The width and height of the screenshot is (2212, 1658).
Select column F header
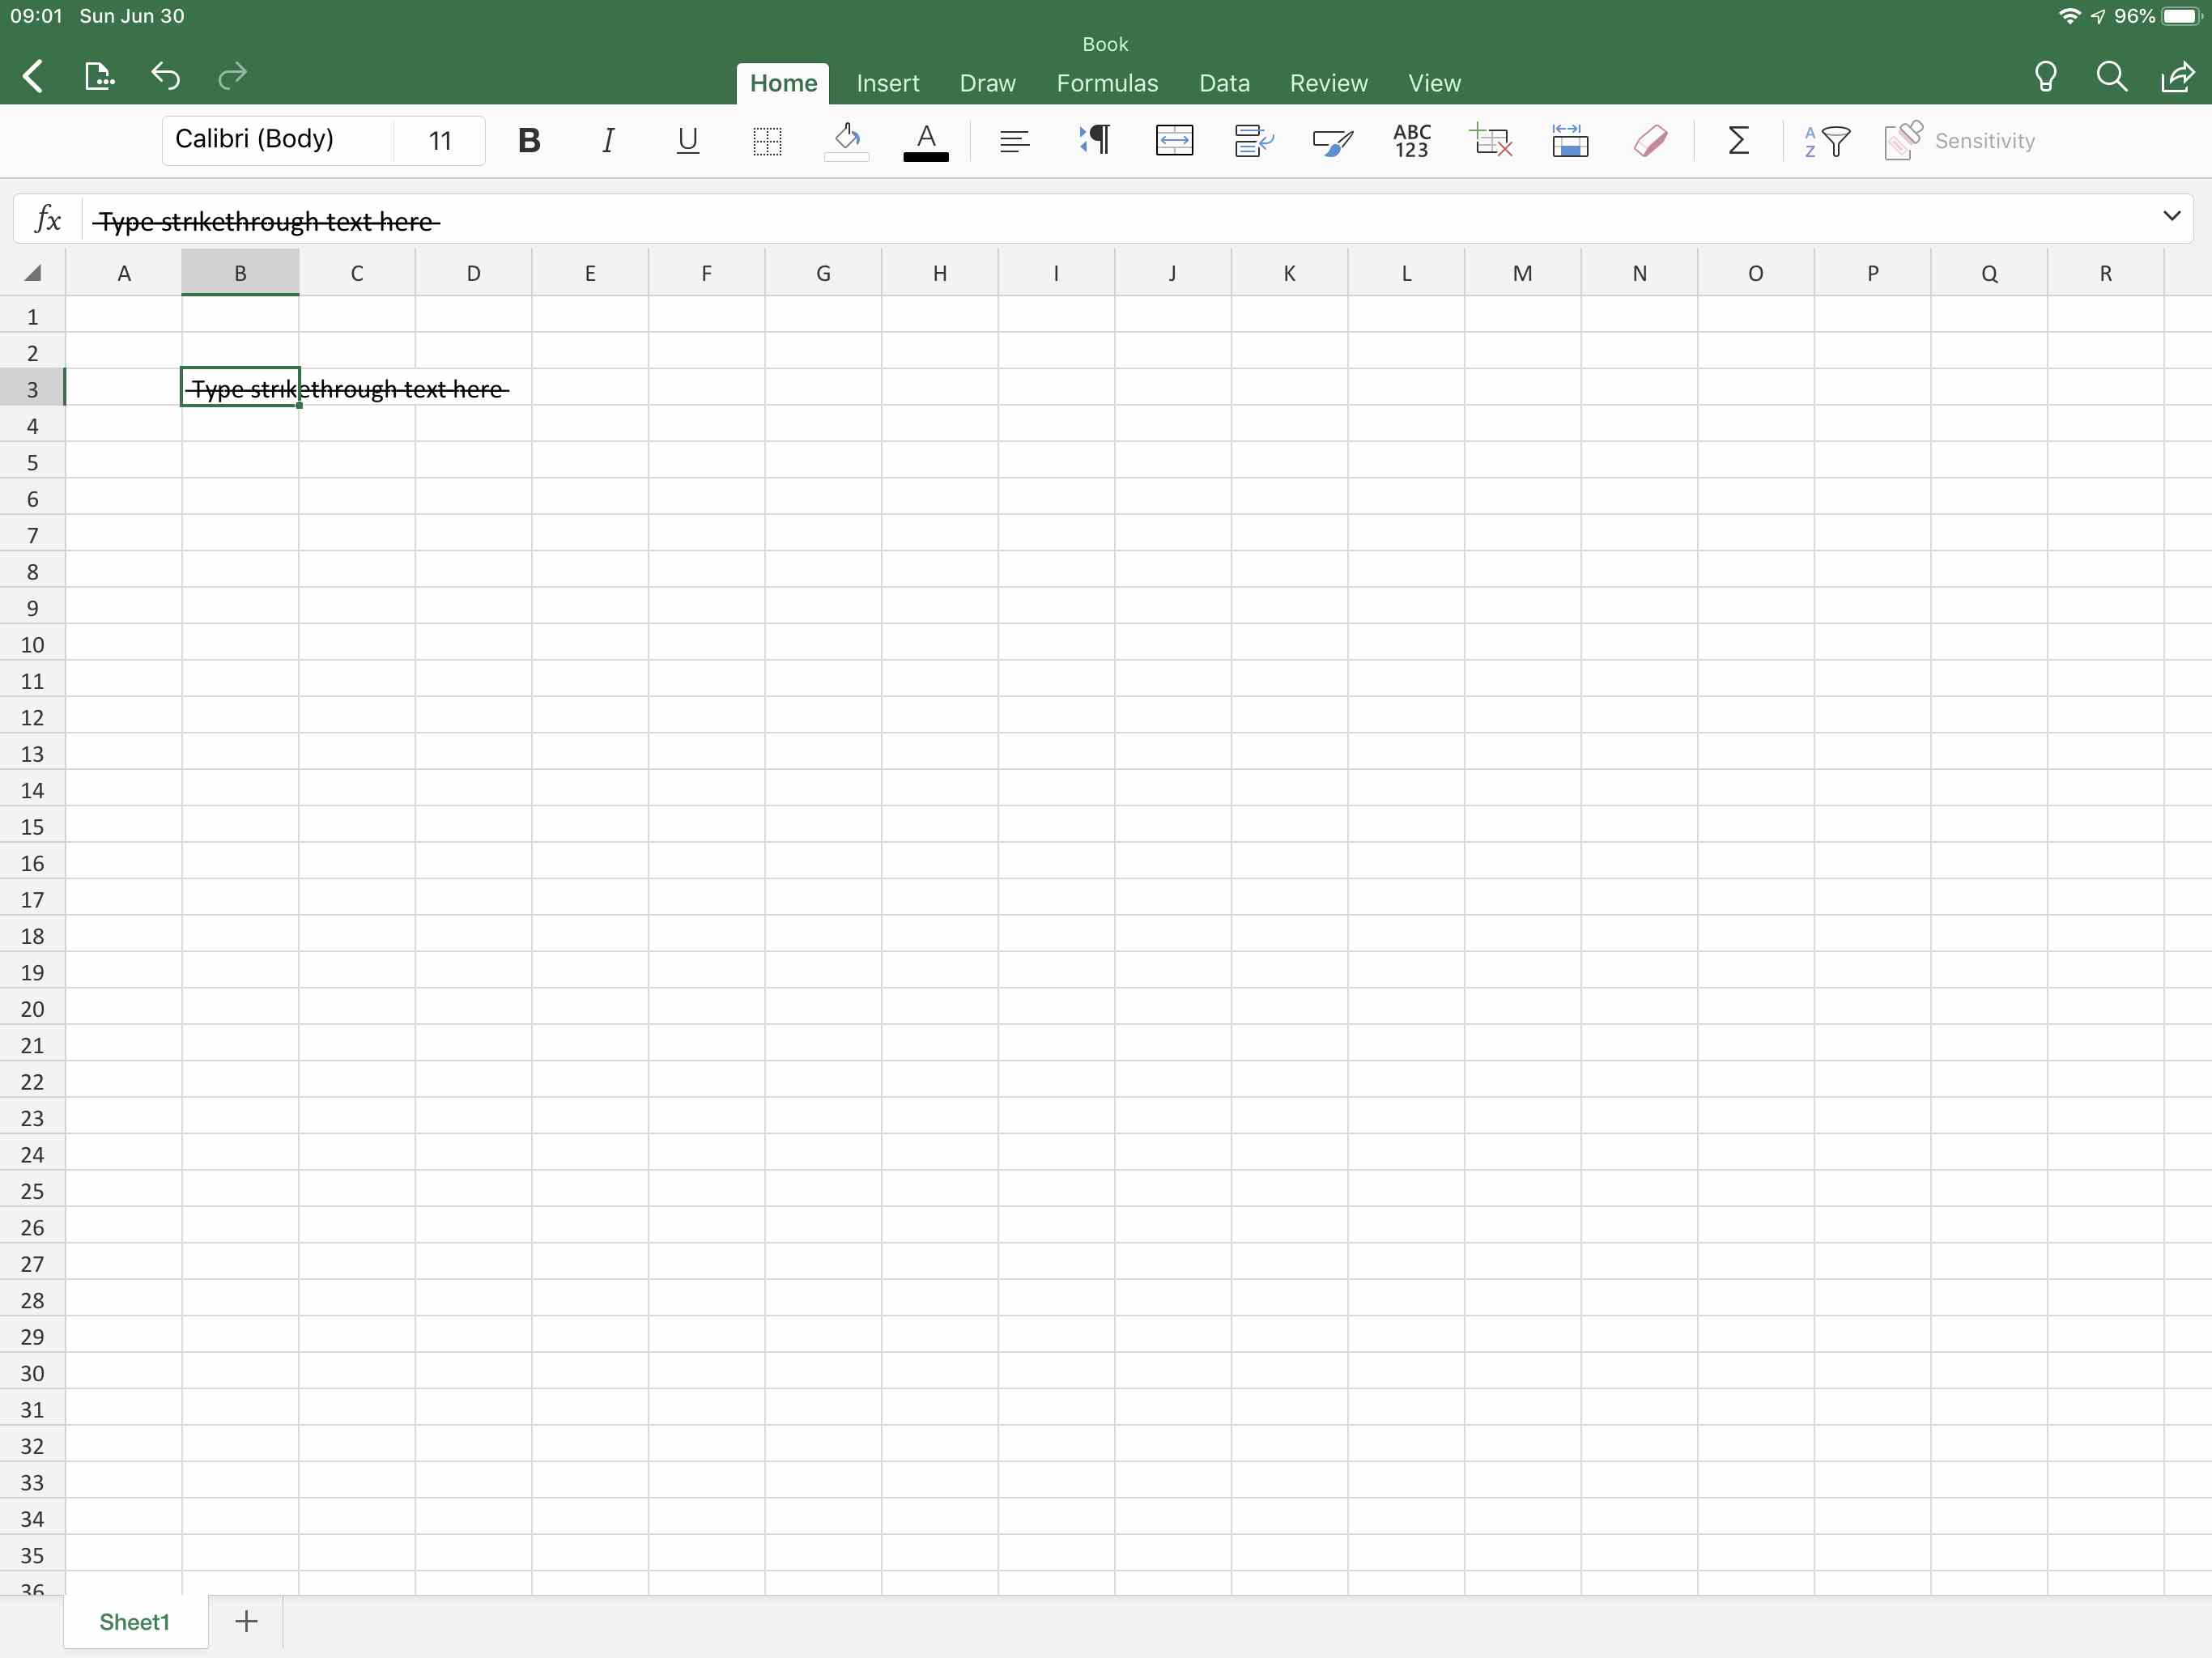[x=707, y=273]
